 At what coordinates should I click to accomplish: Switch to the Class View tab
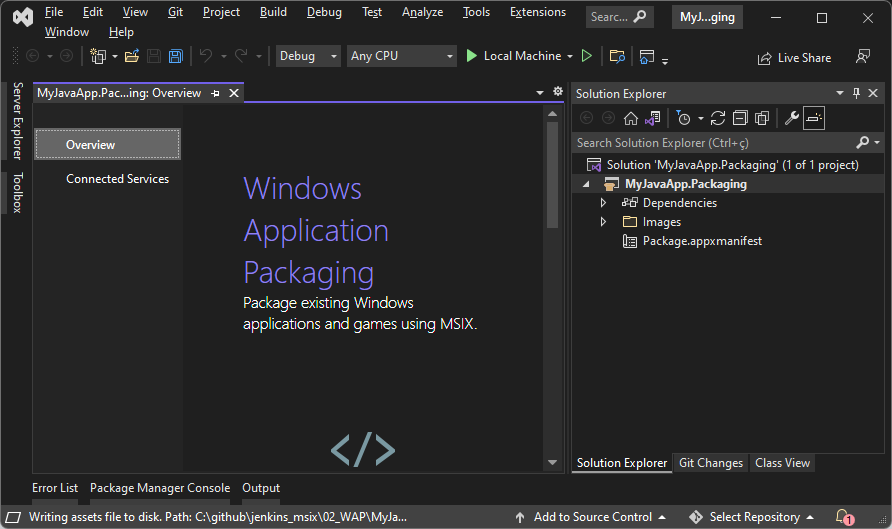tap(782, 463)
